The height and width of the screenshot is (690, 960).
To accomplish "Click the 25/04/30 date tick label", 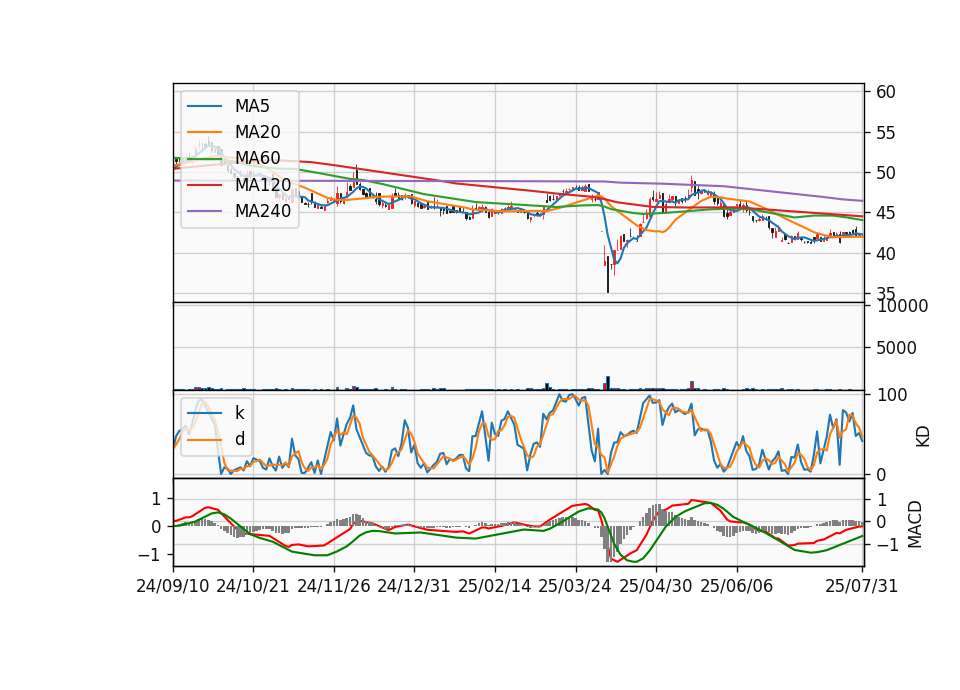I will pos(656,586).
